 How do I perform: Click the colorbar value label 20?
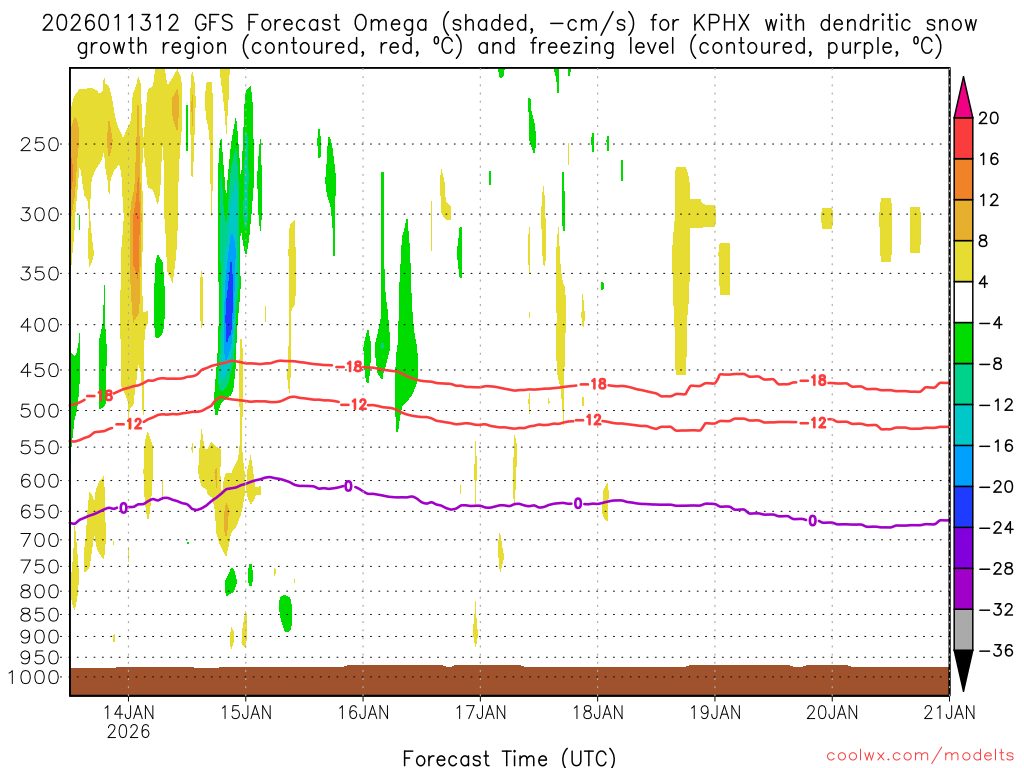click(x=989, y=118)
